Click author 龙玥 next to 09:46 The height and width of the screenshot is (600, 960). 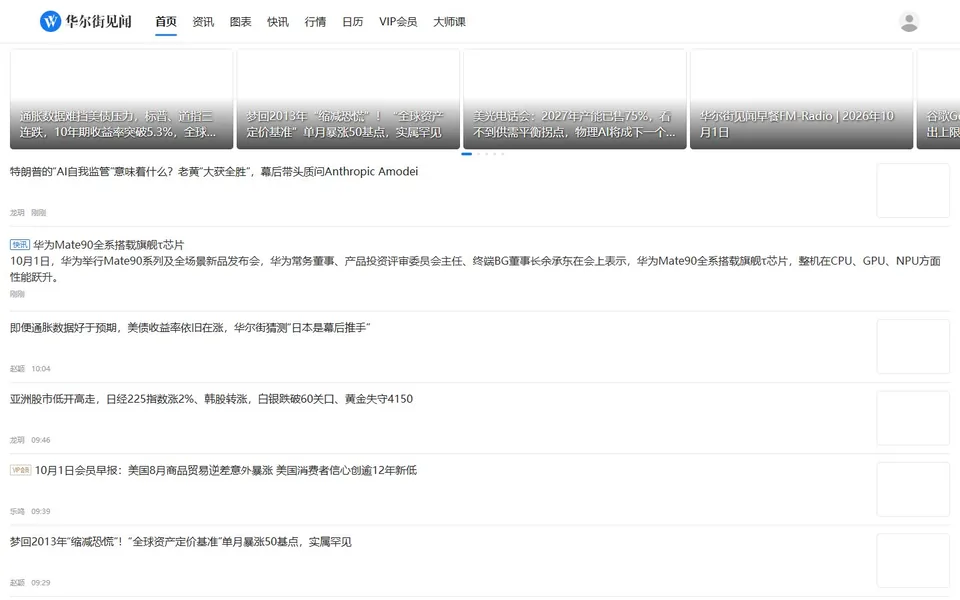(x=17, y=440)
